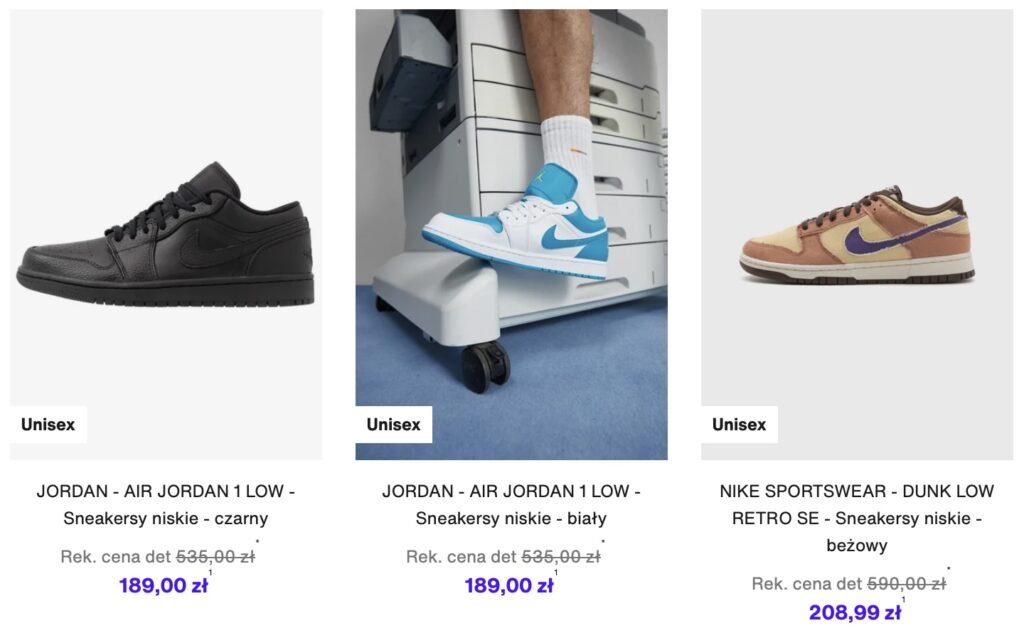Click the Unisex badge on the Dunk Low

[x=739, y=425]
